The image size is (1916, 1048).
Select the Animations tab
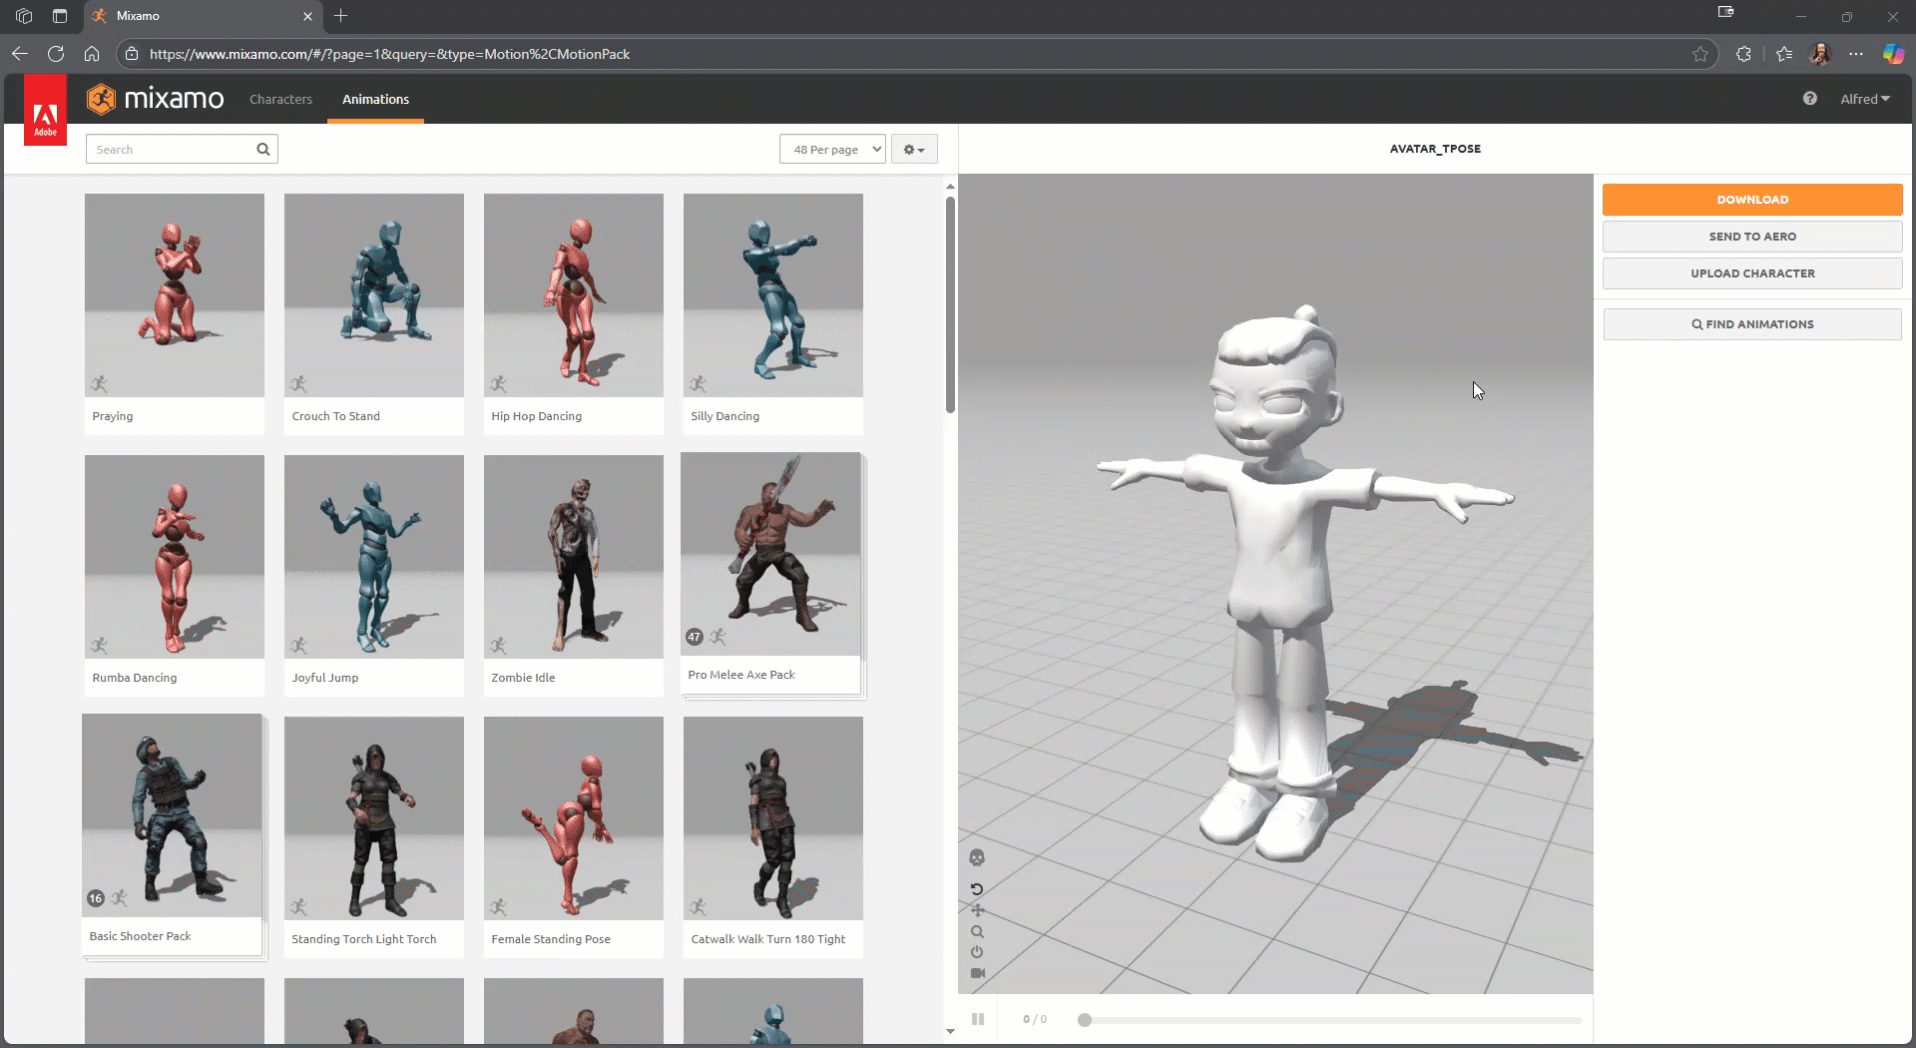tap(375, 99)
